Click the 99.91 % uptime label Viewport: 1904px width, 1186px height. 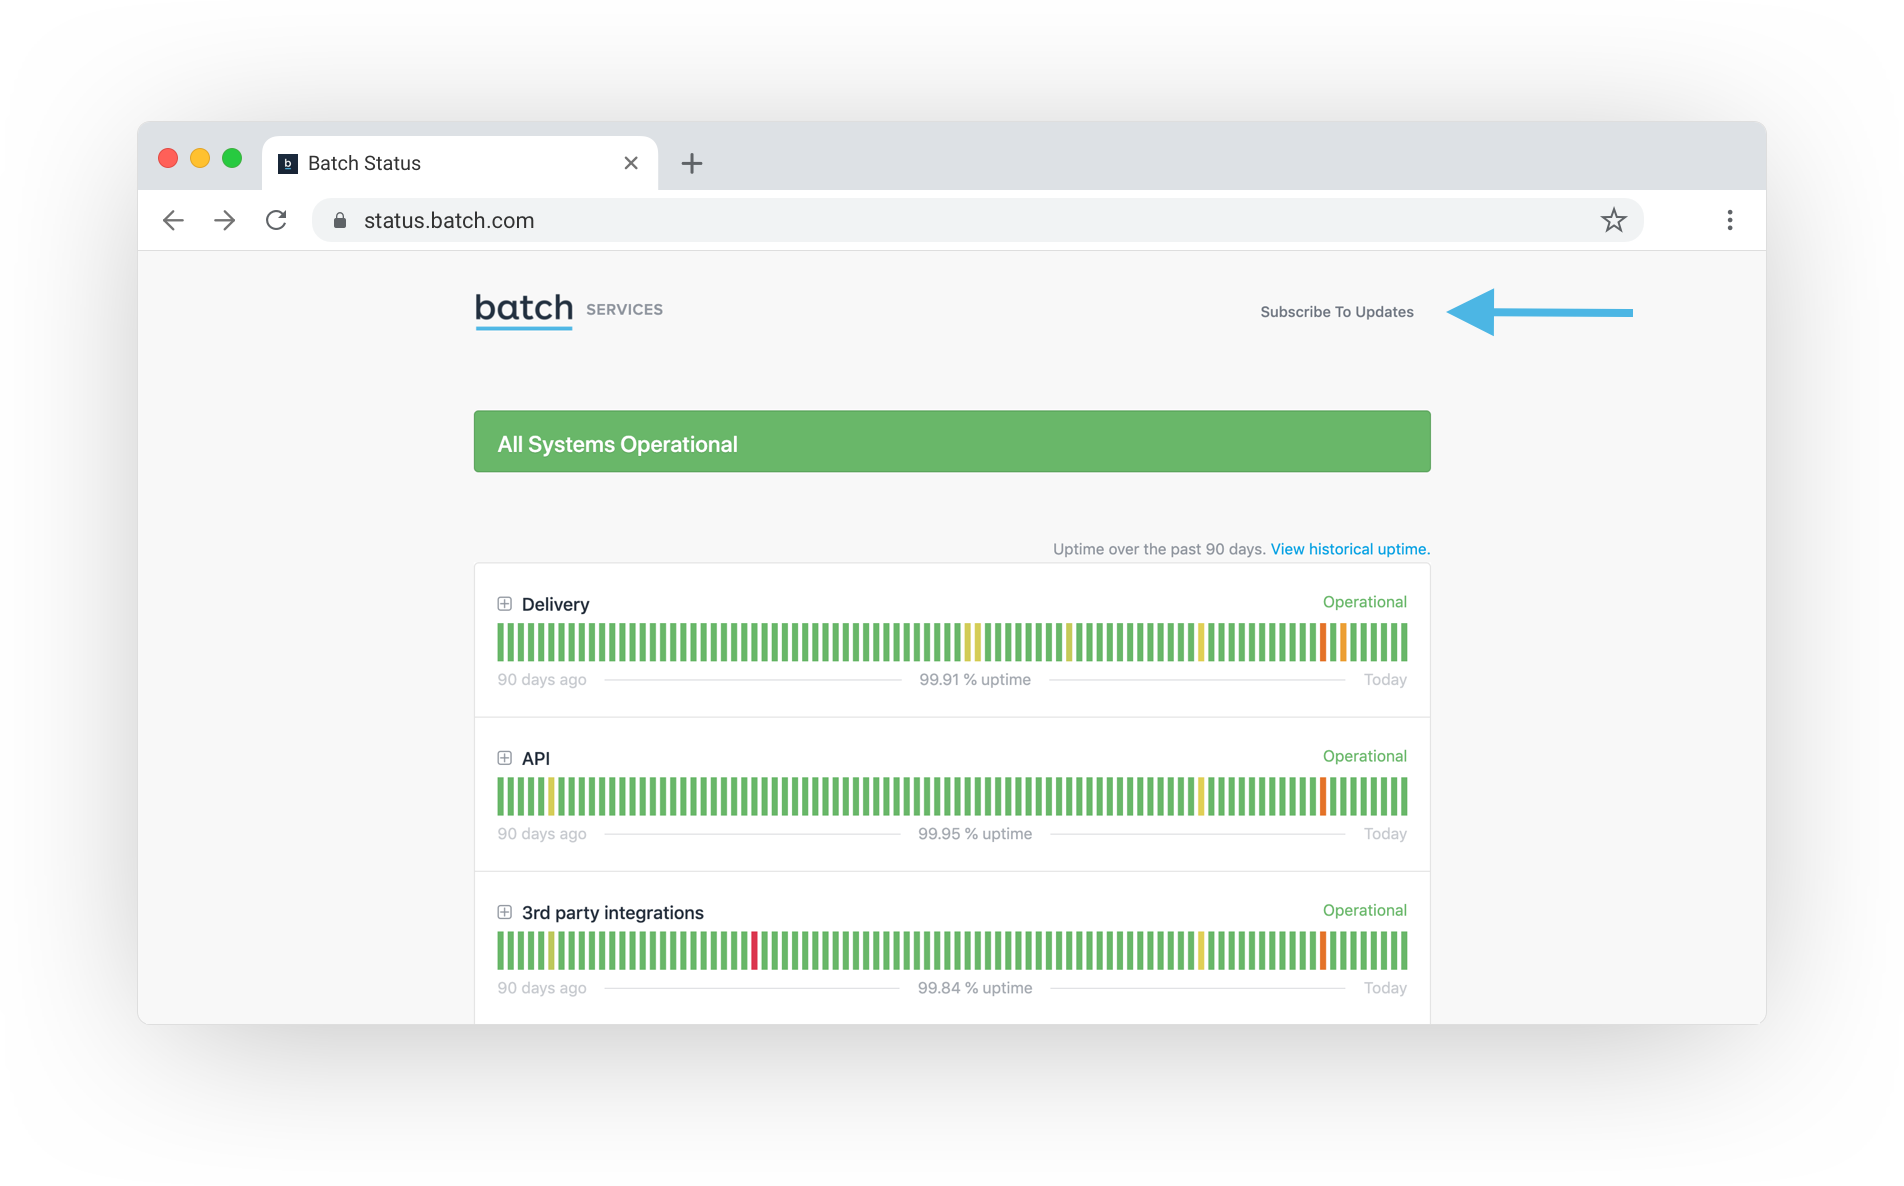click(975, 680)
